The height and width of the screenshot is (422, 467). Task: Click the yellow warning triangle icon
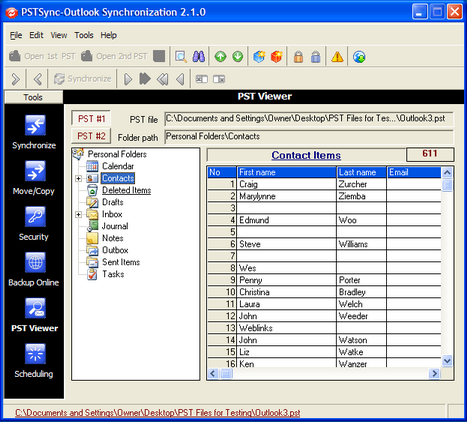click(337, 57)
